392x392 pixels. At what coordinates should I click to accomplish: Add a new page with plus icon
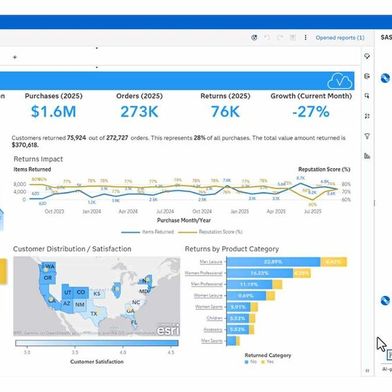pos(15,57)
